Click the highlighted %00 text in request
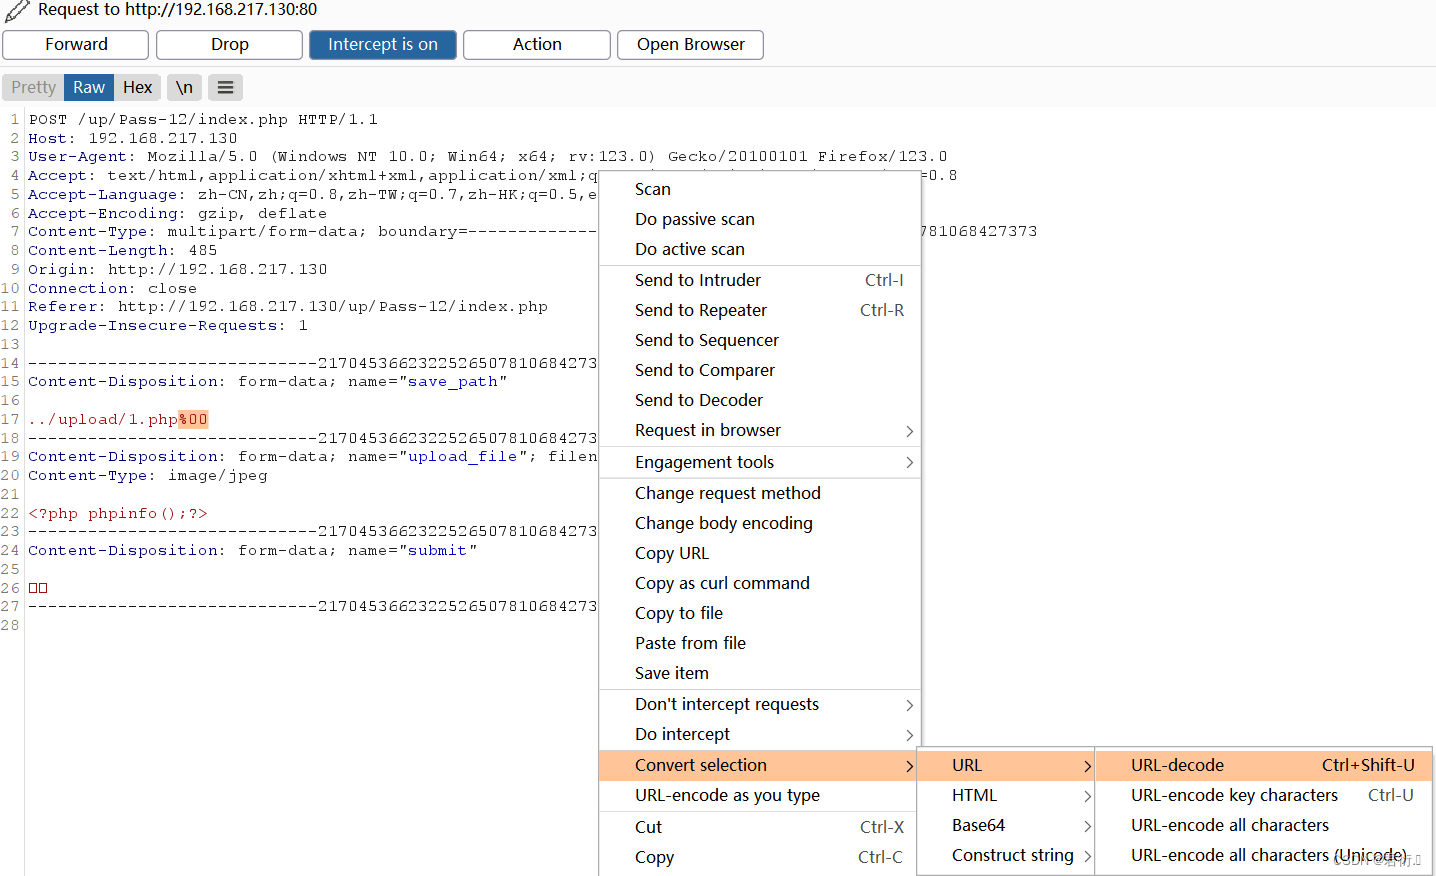This screenshot has width=1436, height=876. point(193,419)
